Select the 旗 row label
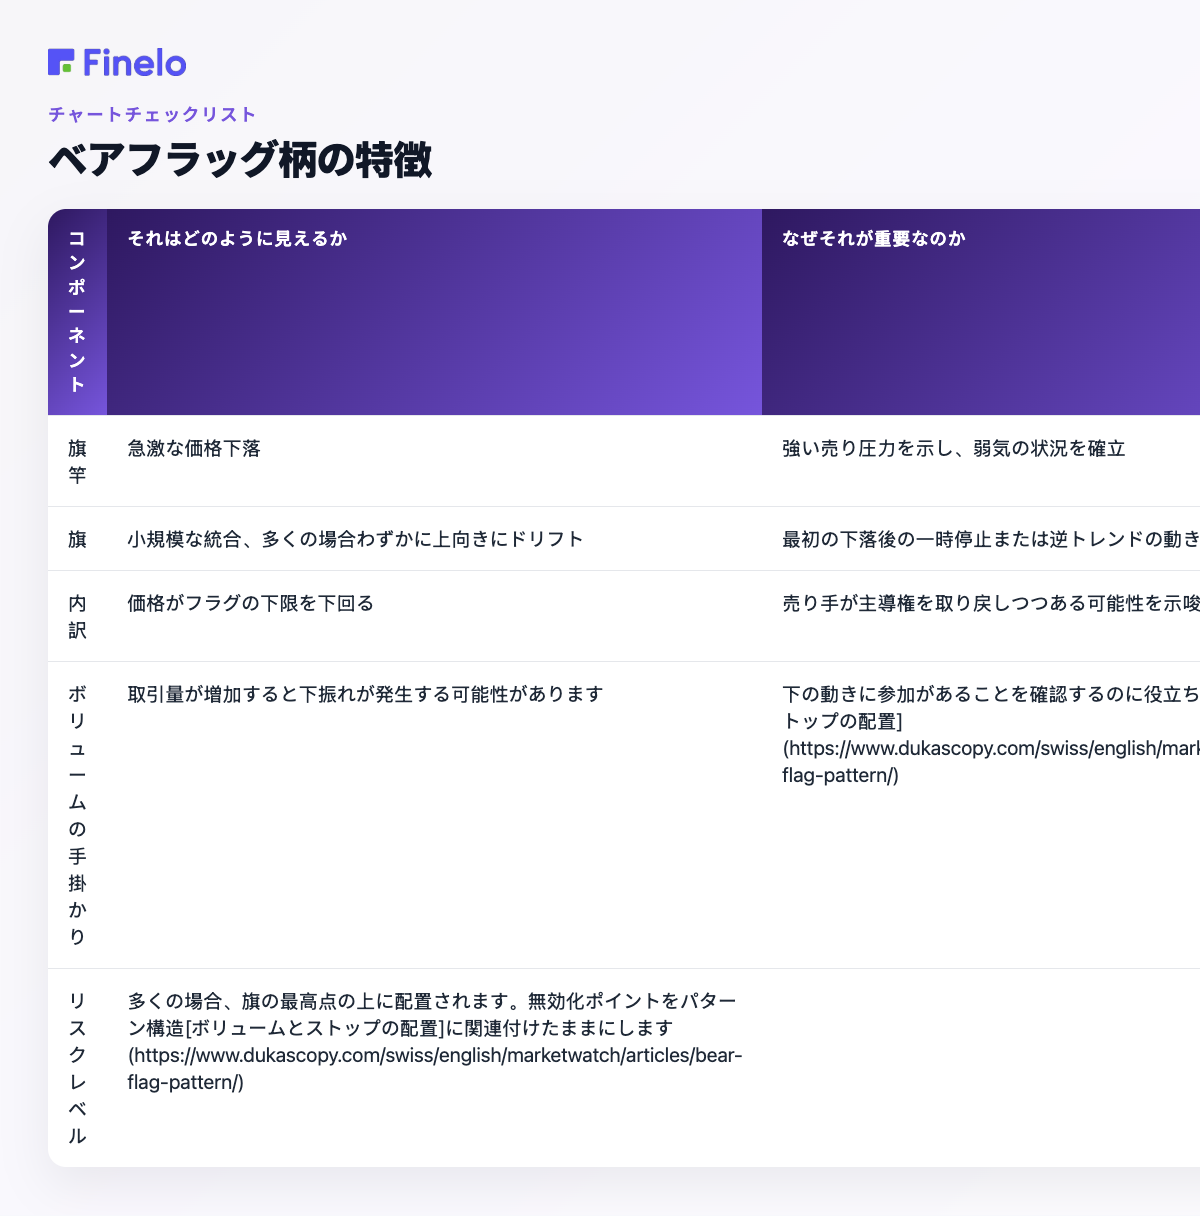Image resolution: width=1200 pixels, height=1216 pixels. [77, 539]
